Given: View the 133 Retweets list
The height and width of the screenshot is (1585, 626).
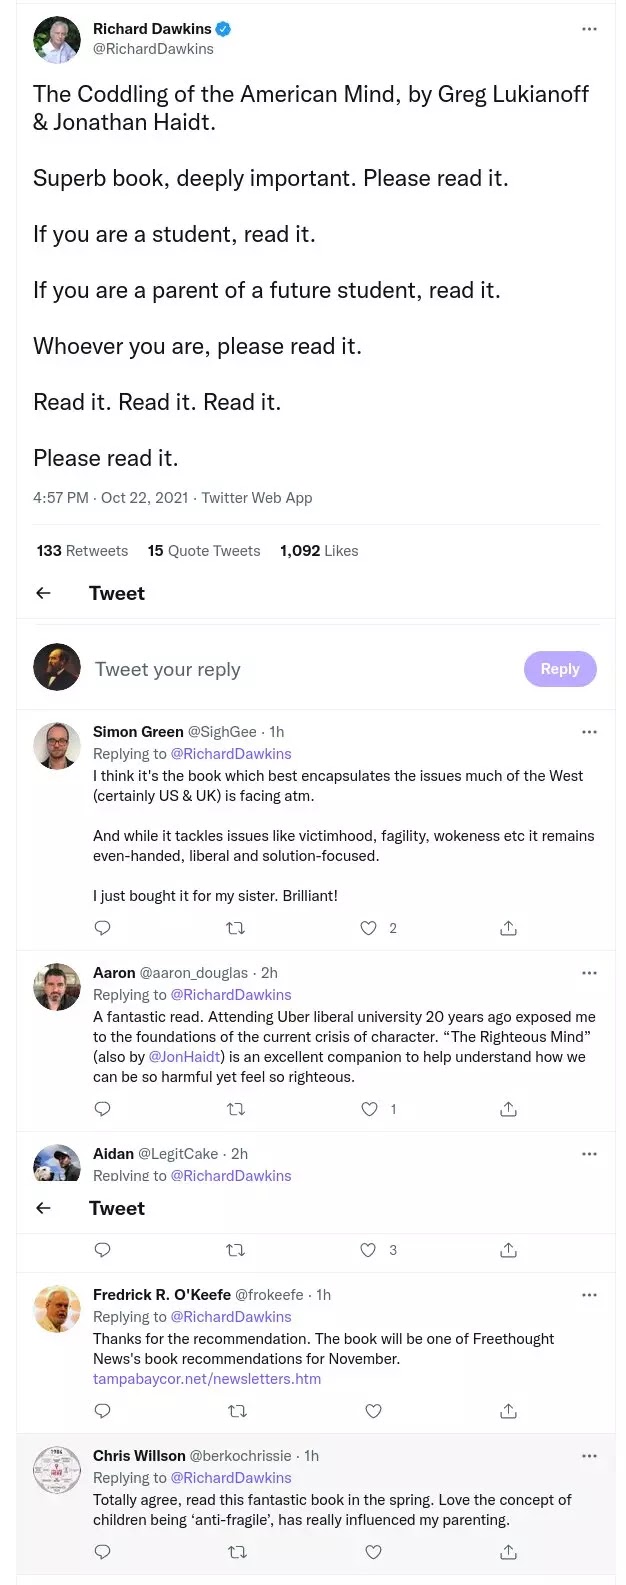Looking at the screenshot, I should pos(82,551).
